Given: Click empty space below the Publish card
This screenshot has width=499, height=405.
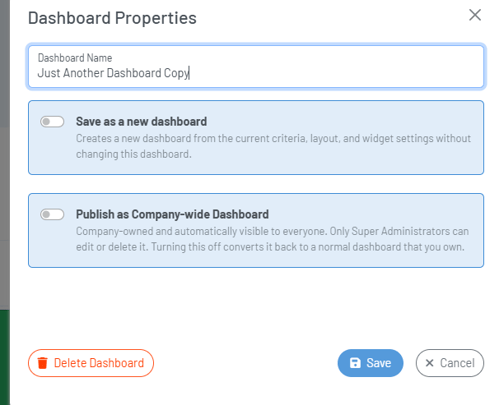Looking at the screenshot, I should 256,307.
